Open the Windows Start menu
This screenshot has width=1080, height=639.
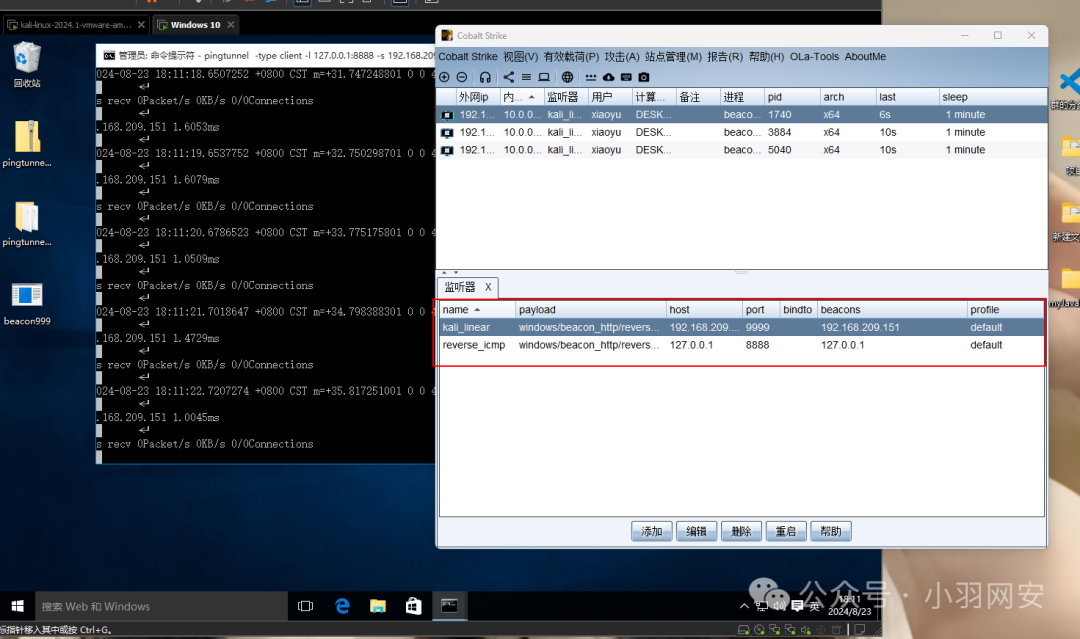tap(18, 606)
